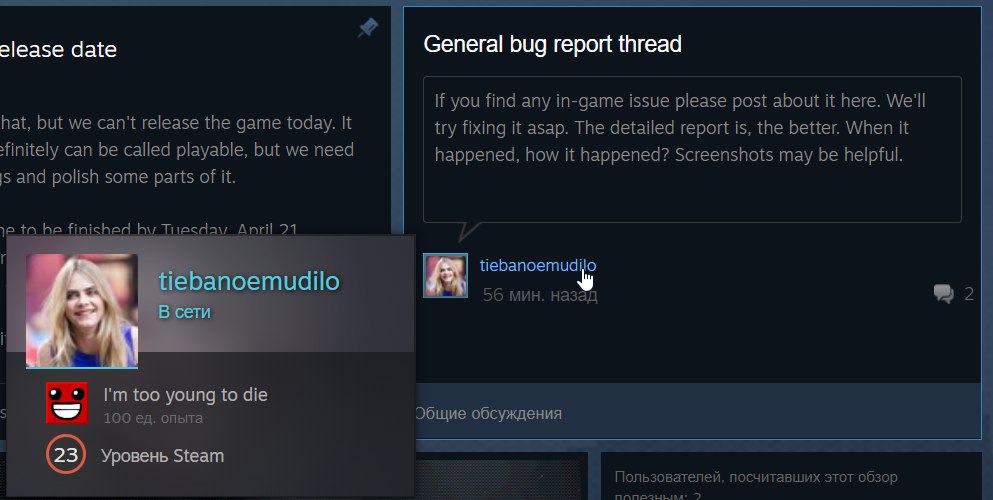Click the red smiley badge icon

(66, 403)
